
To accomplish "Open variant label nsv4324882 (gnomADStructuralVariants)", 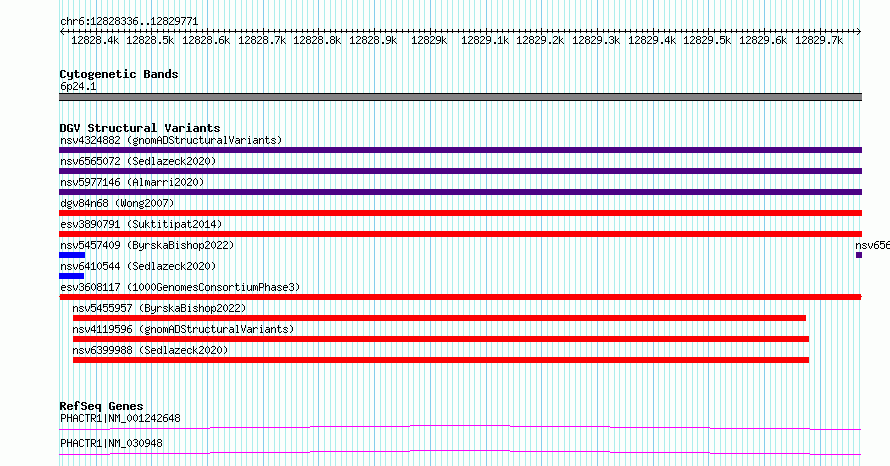I will click(171, 140).
